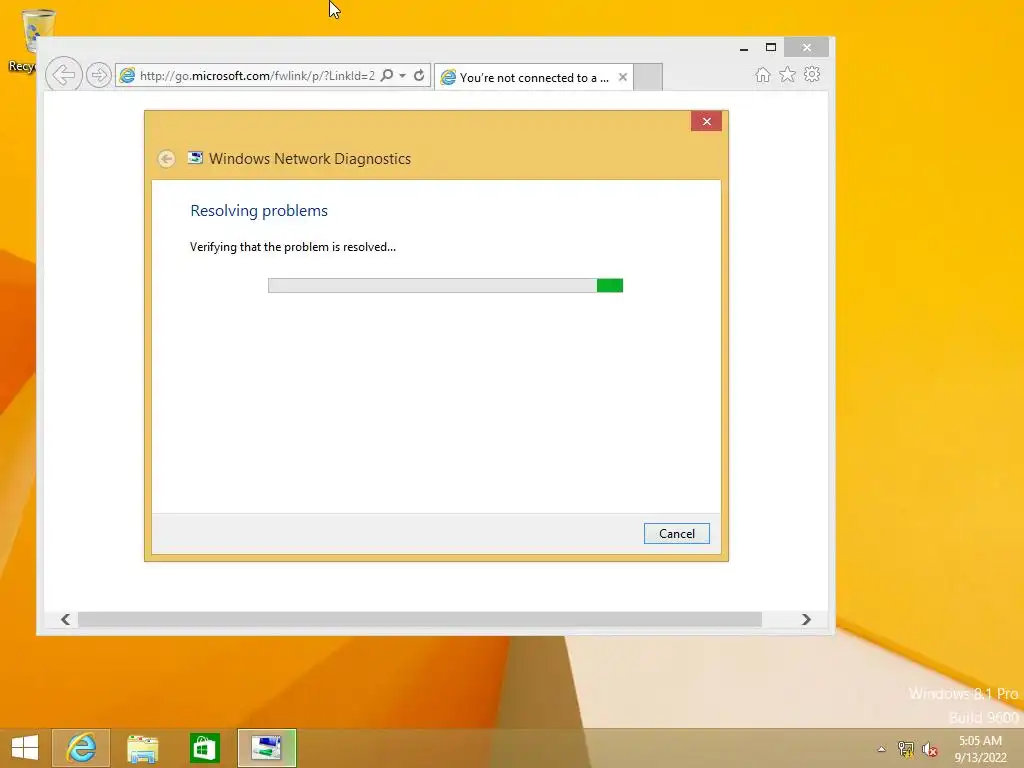Open a new blank tab
Viewport: 1024px width, 768px height.
[x=648, y=77]
